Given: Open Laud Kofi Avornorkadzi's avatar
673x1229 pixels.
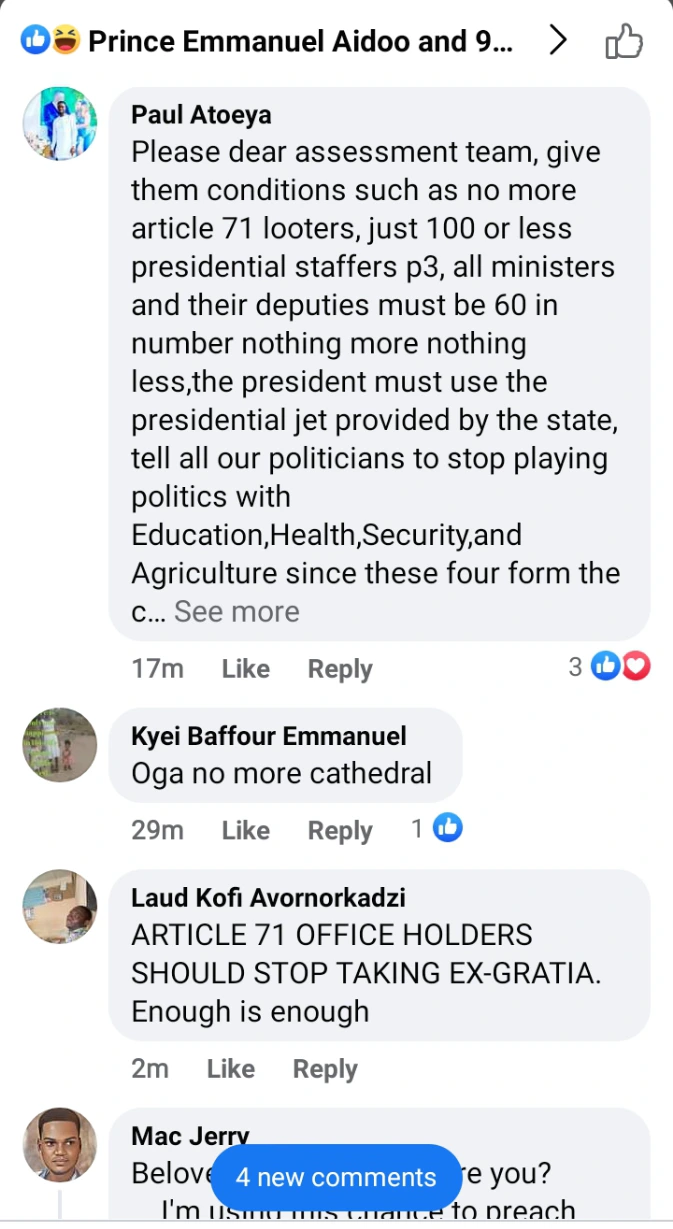Looking at the screenshot, I should click(x=60, y=906).
